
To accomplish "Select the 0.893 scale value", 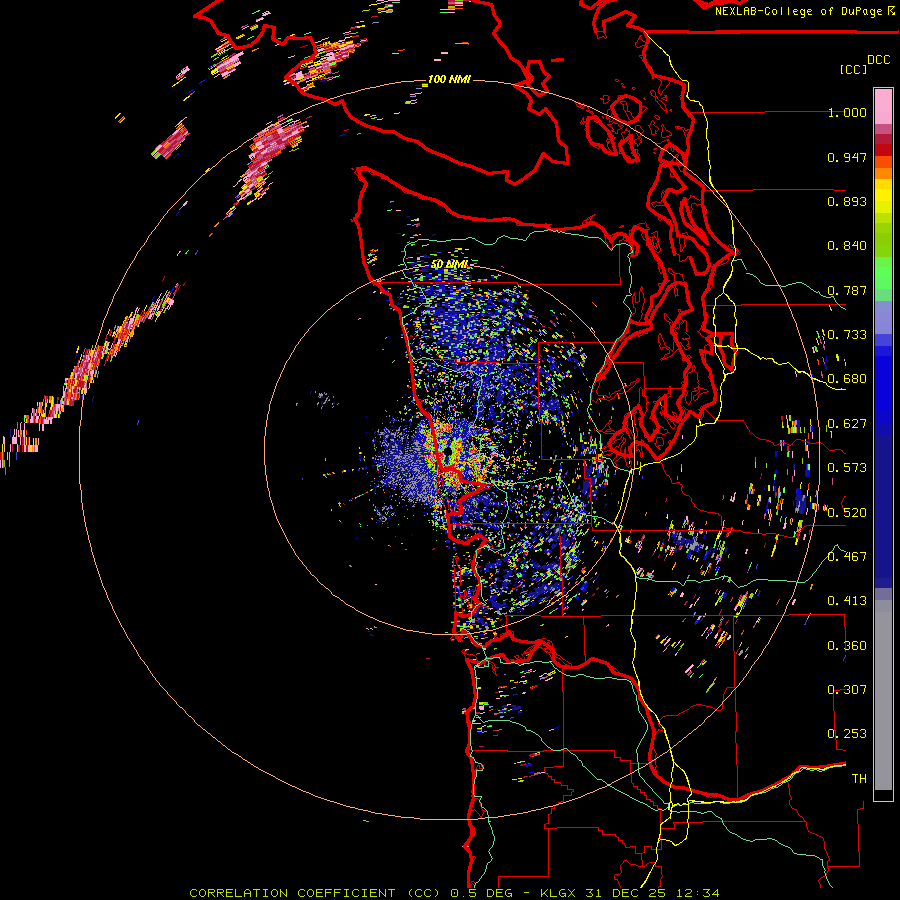I will (847, 201).
